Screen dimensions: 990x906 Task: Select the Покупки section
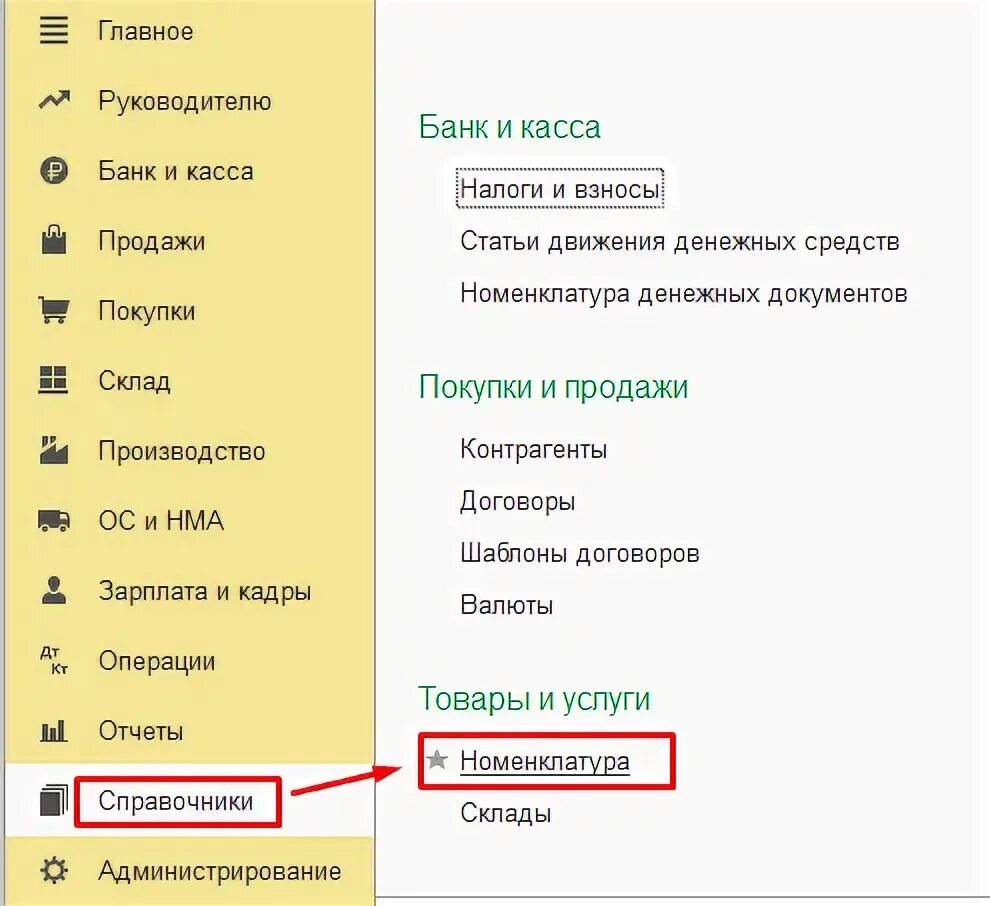coord(147,311)
